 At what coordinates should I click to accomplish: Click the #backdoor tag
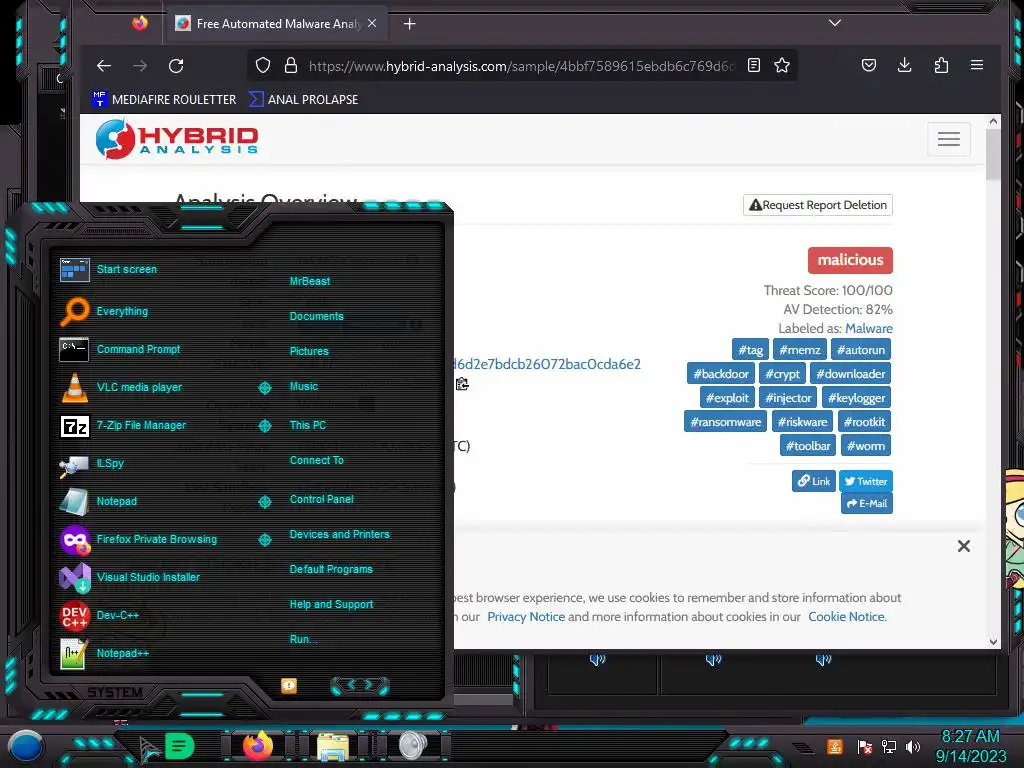point(720,374)
